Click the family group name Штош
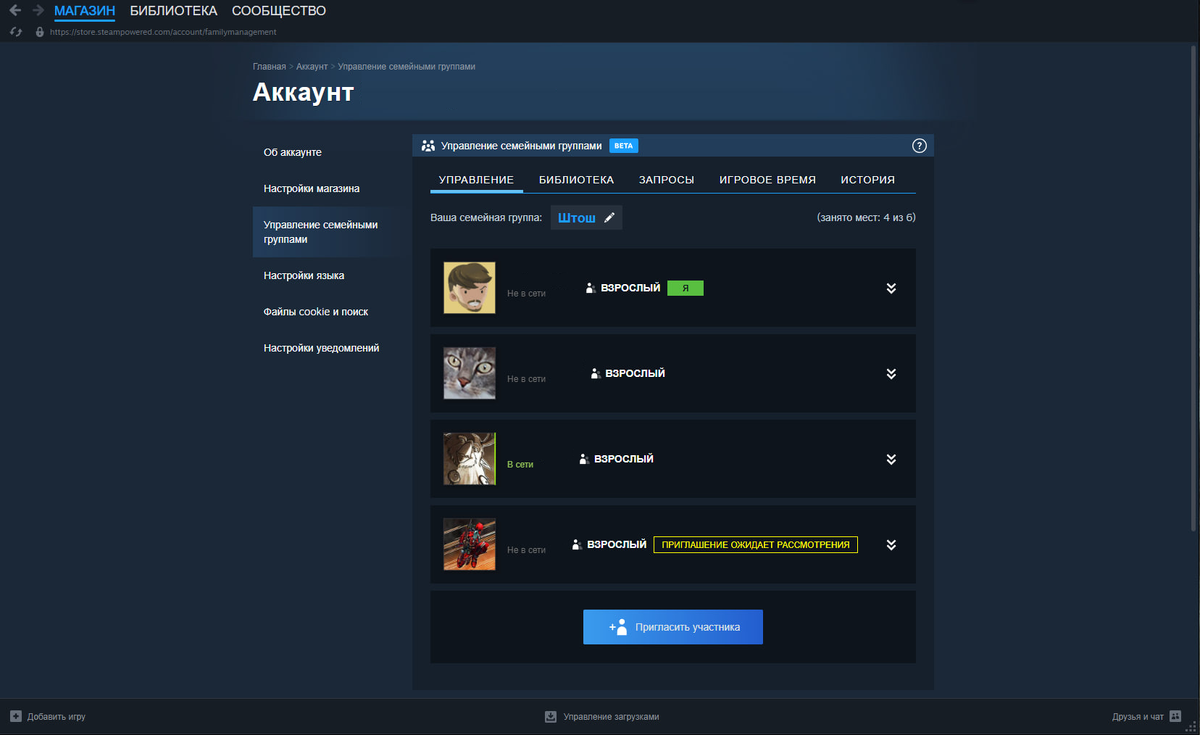This screenshot has height=735, width=1200. click(577, 217)
